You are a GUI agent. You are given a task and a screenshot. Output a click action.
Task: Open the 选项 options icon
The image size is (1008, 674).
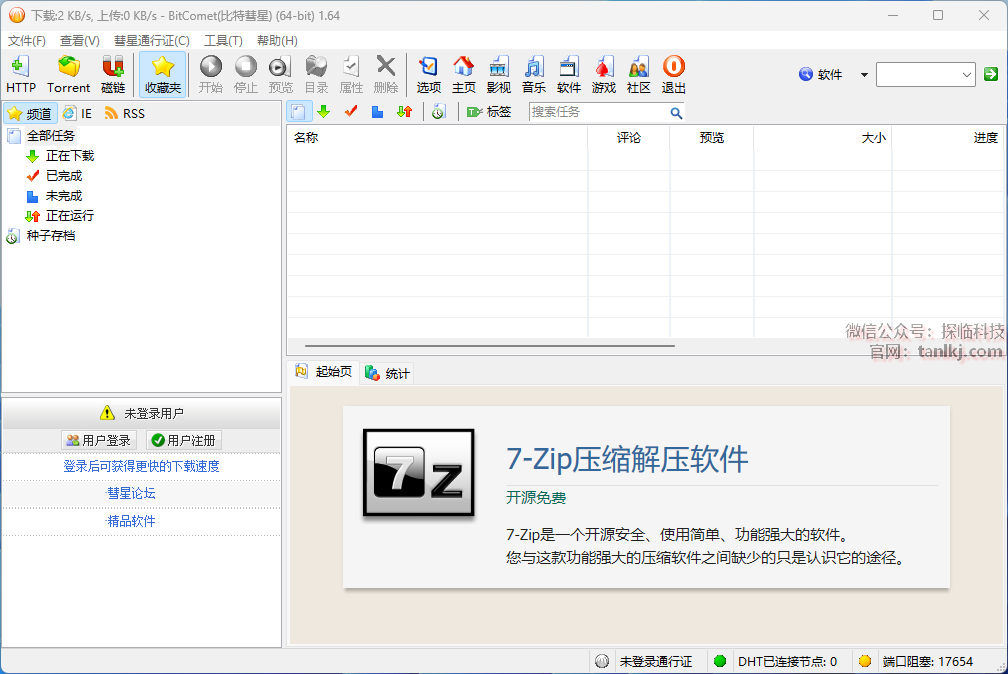pyautogui.click(x=428, y=75)
